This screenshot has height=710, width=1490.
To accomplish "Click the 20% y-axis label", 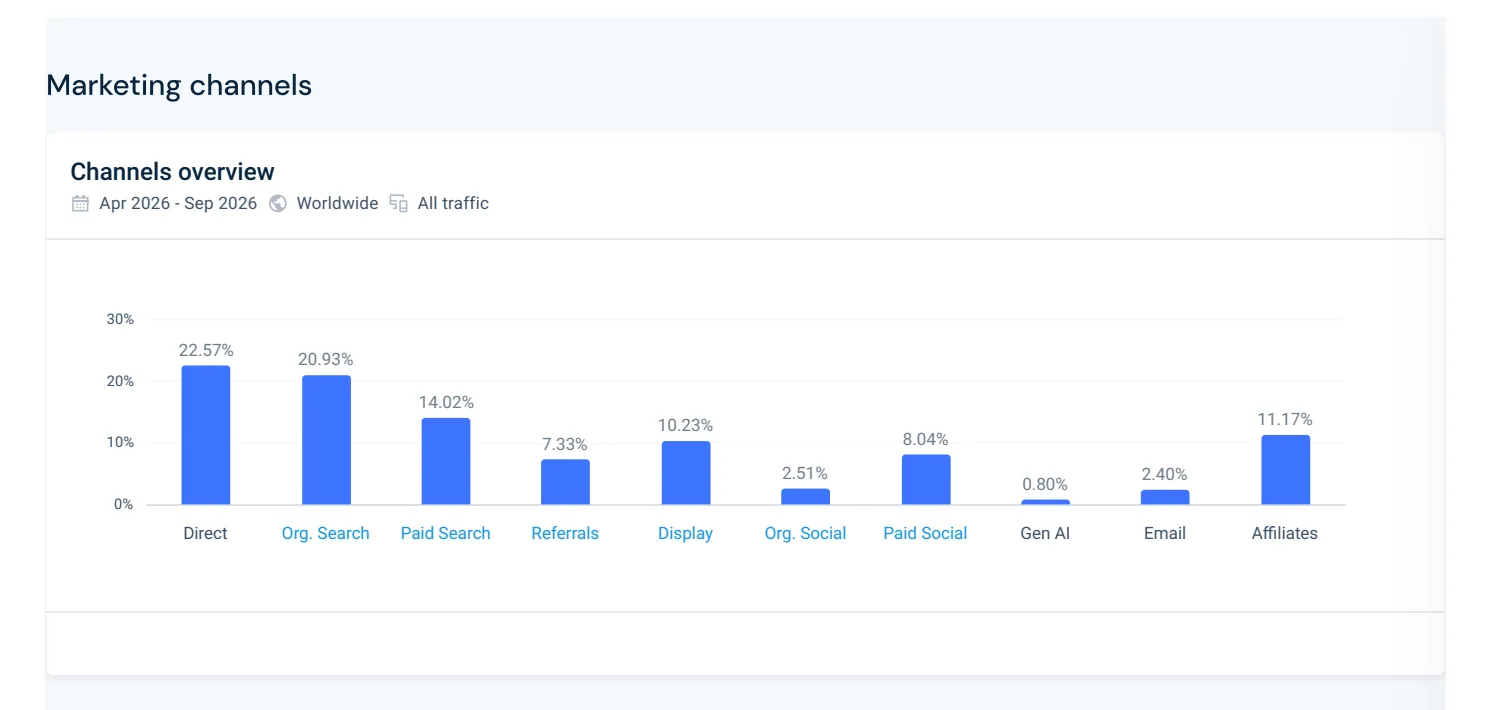I will [x=120, y=381].
